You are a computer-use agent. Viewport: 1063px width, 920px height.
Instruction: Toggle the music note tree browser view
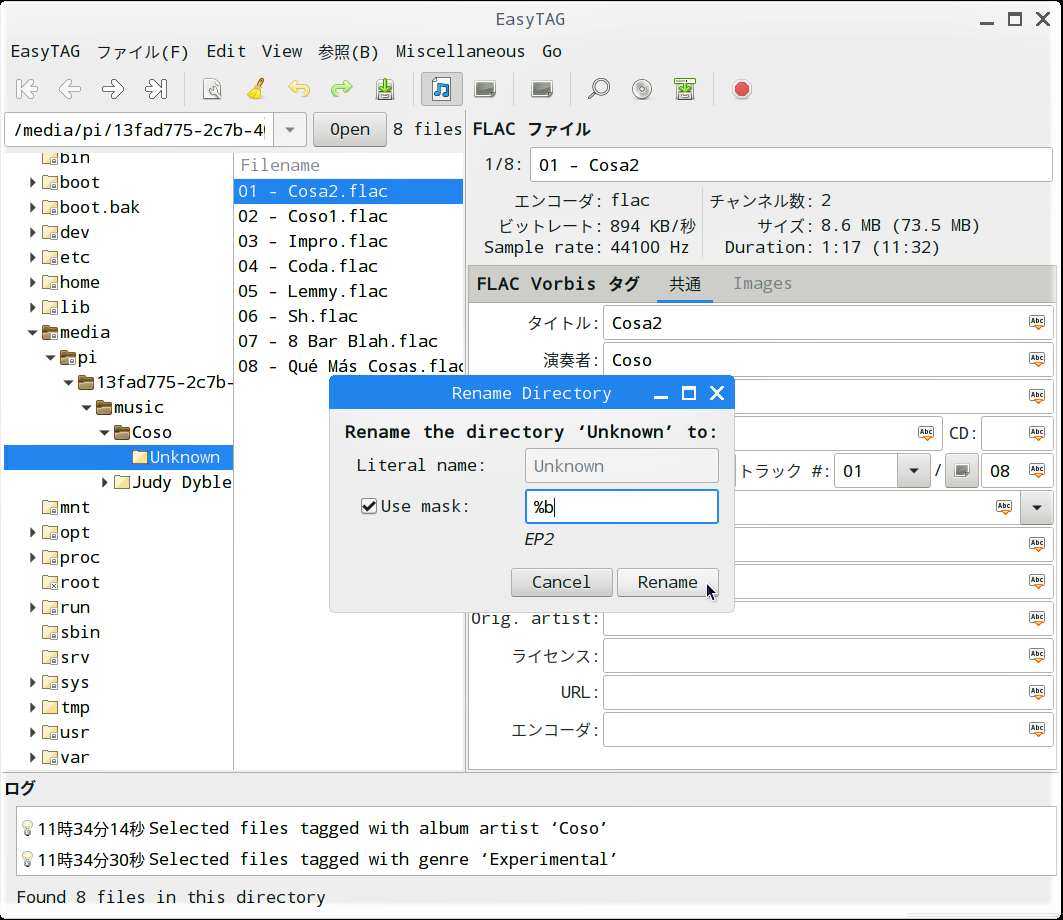tap(441, 89)
